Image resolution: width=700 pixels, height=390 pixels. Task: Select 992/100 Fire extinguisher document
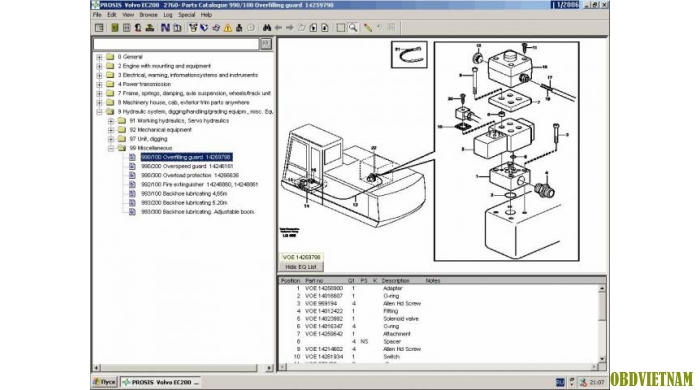200,184
